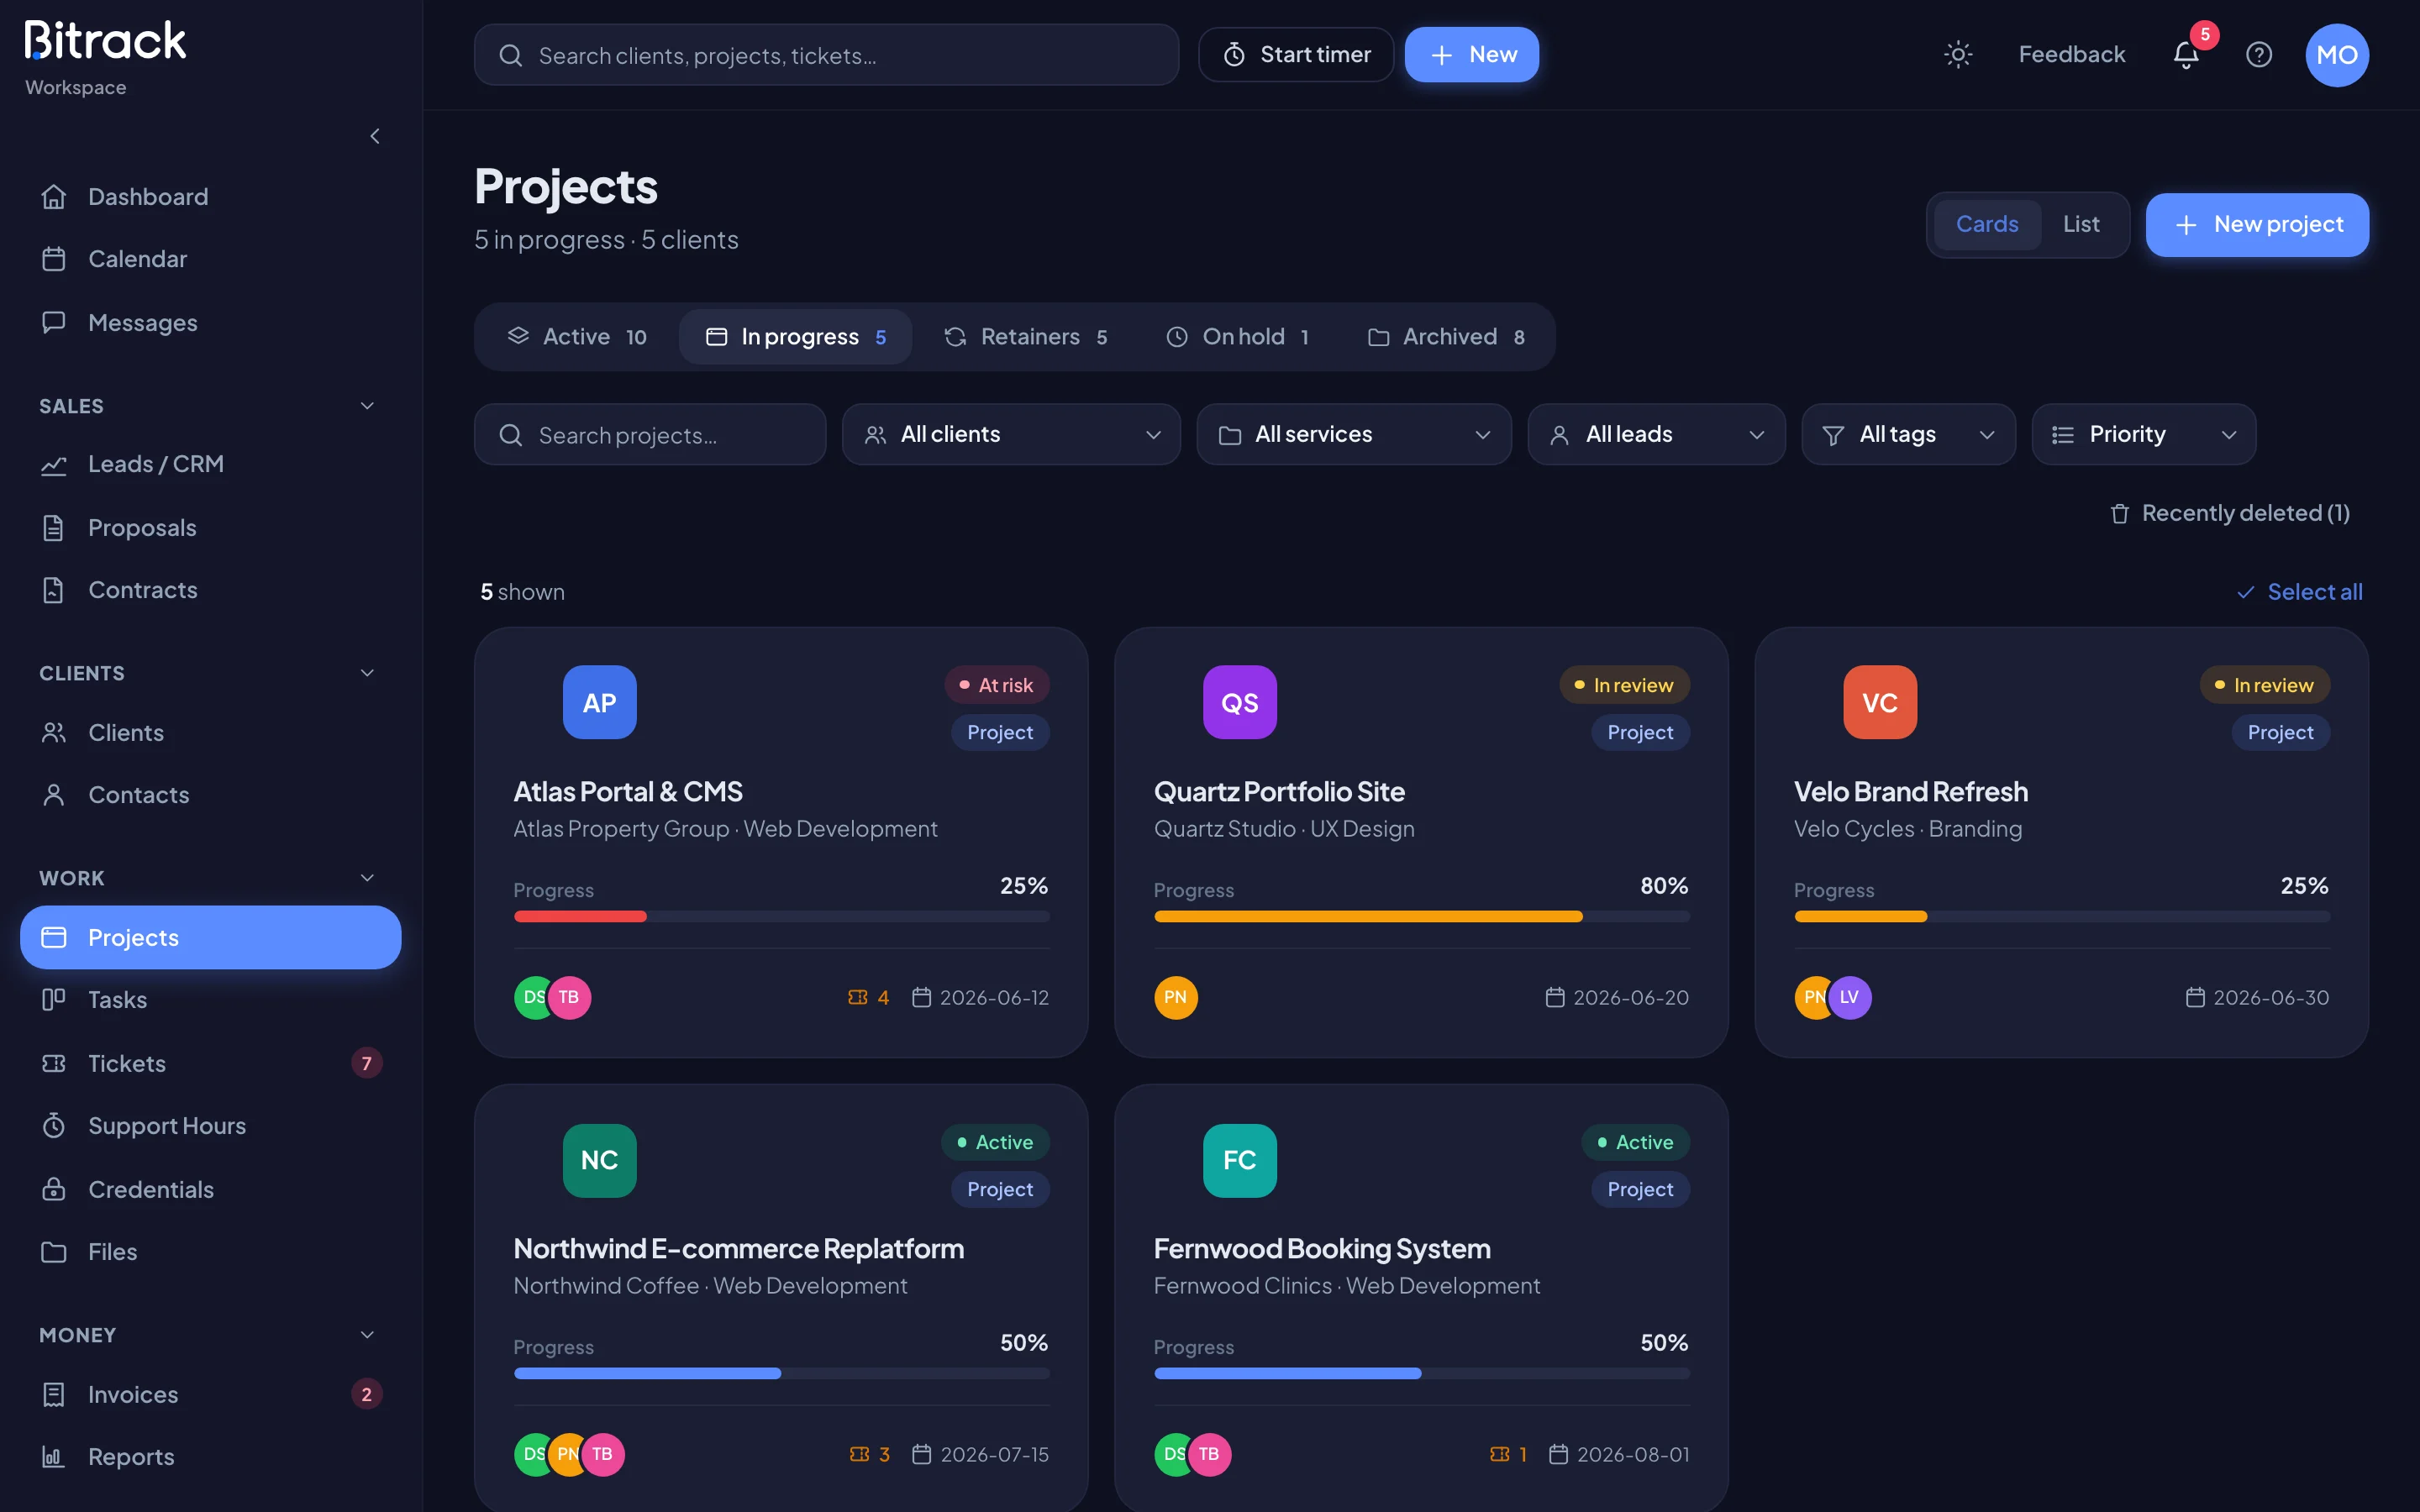Open the MO user avatar menu
The width and height of the screenshot is (2420, 1512).
[x=2336, y=54]
